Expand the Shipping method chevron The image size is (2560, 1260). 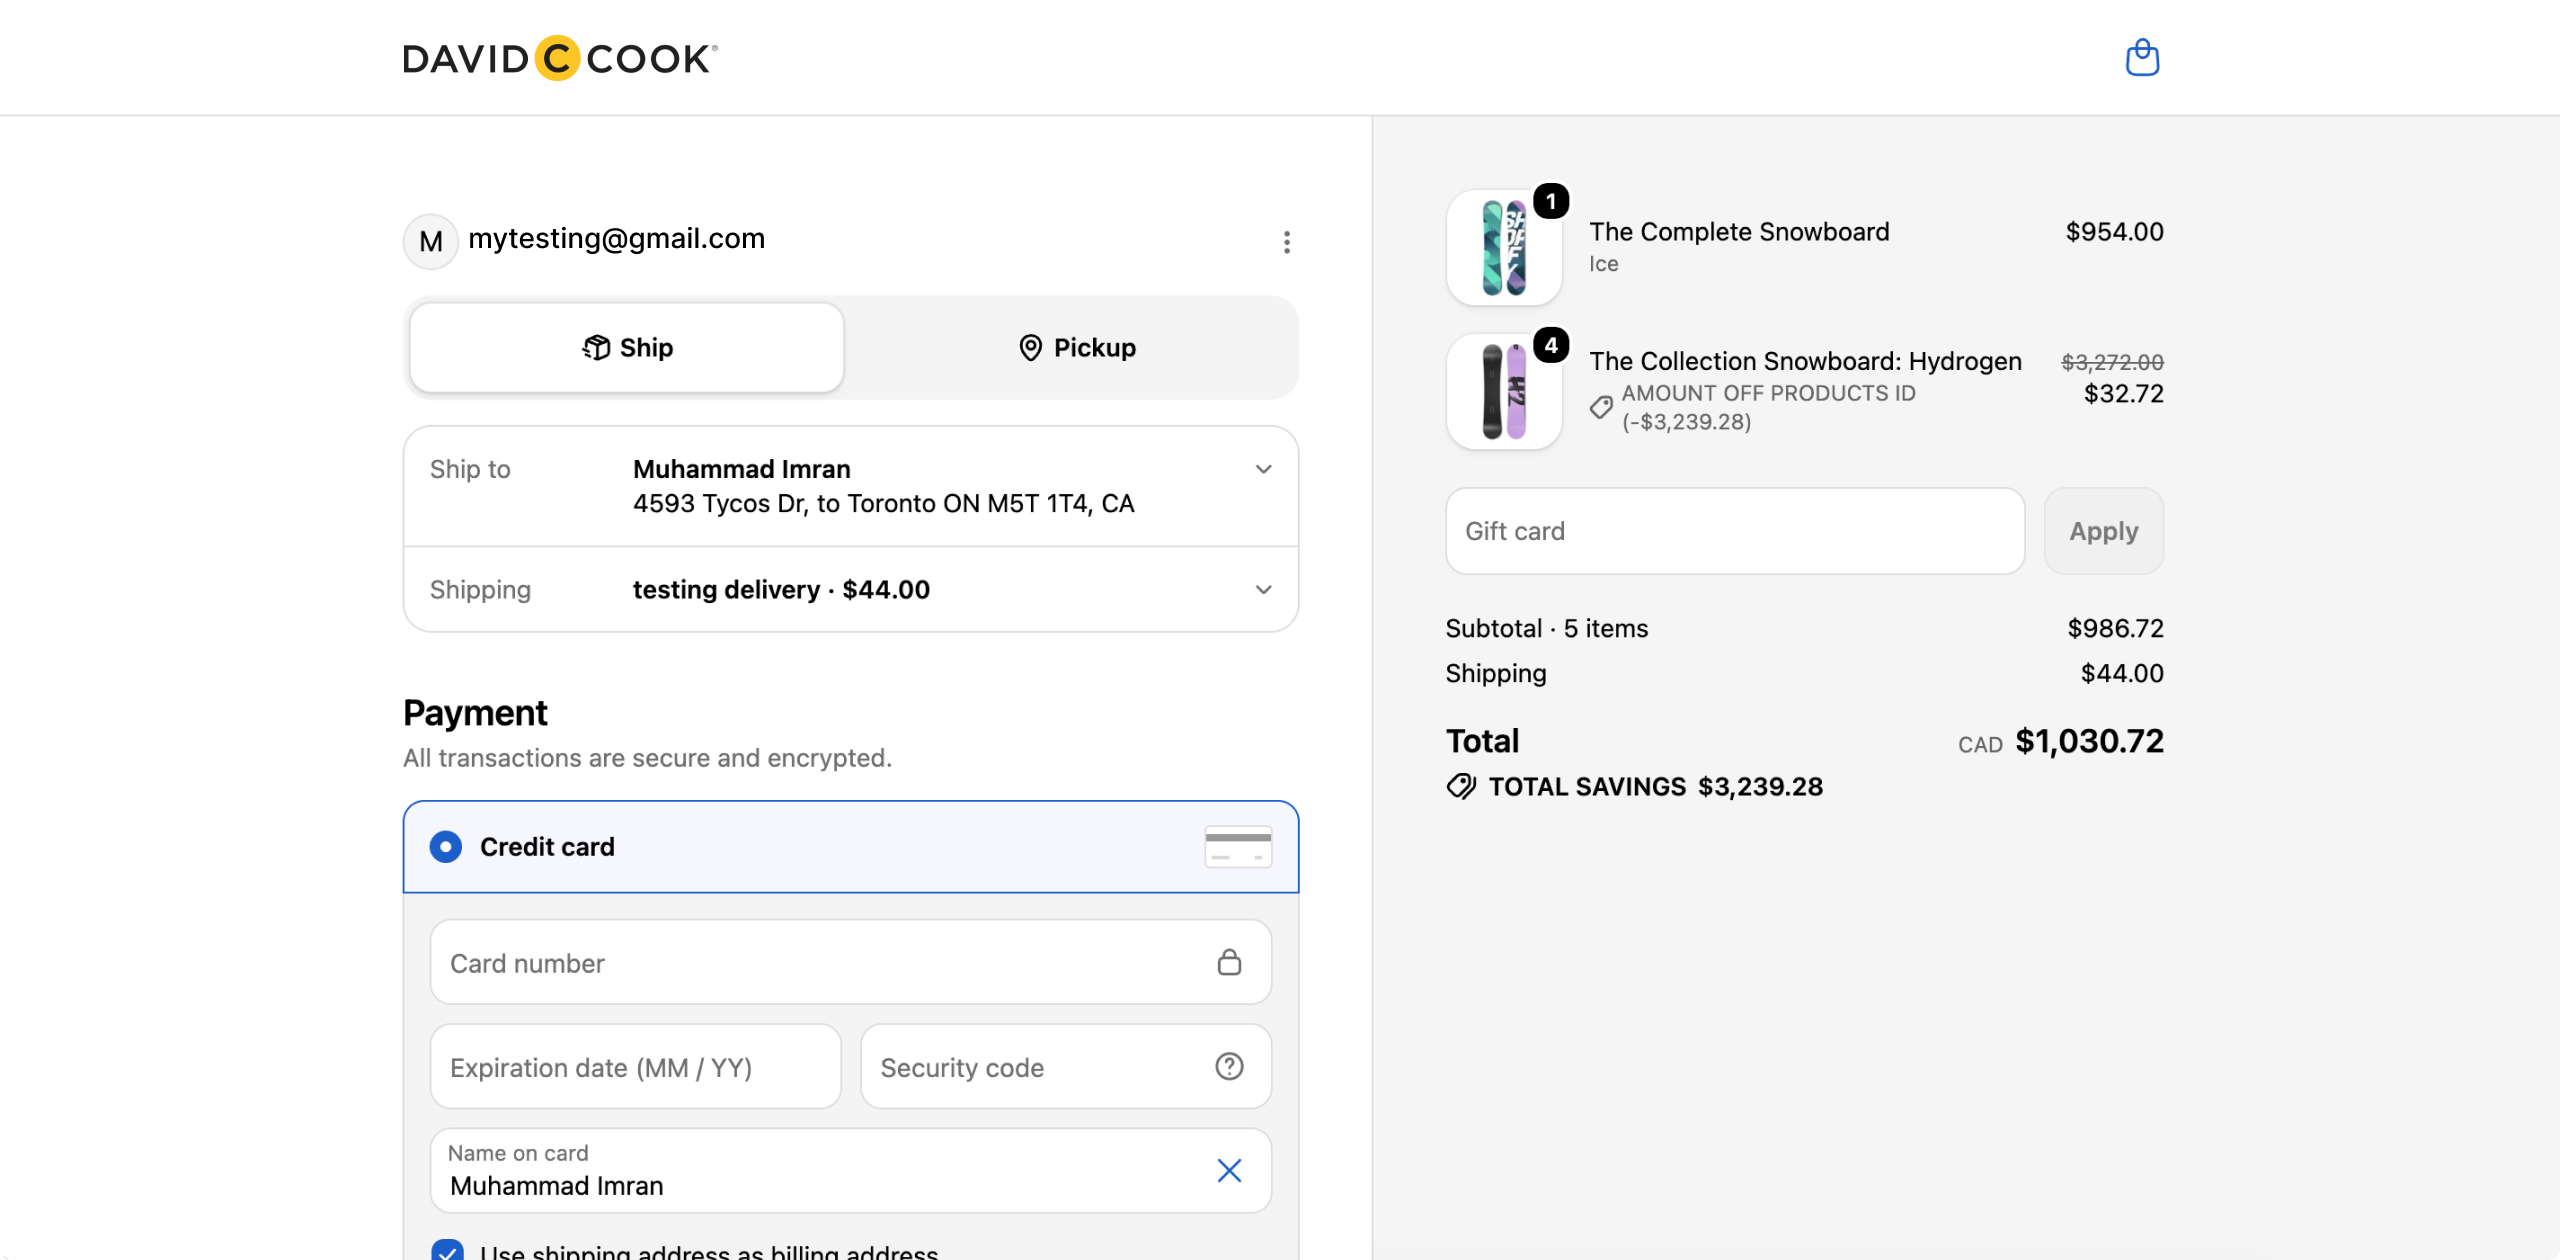1263,590
